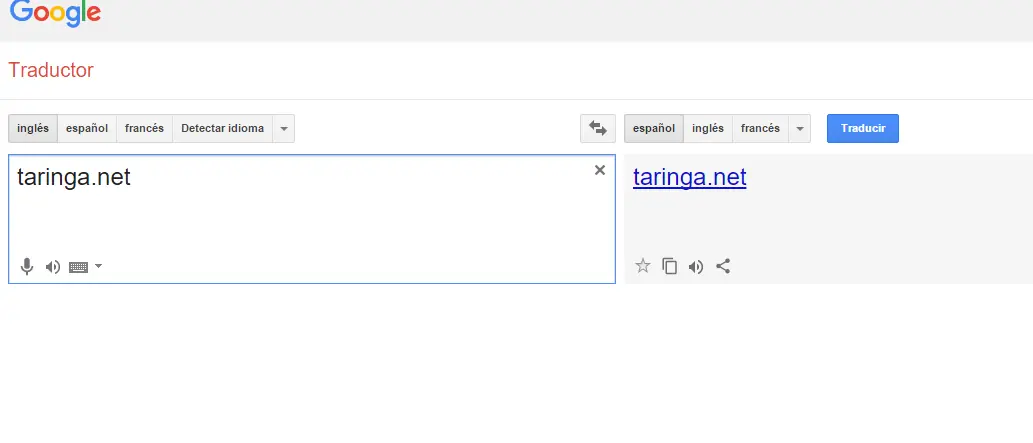Screen dimensions: 1033x443
Task: Expand the source language dropdown arrow
Action: click(x=284, y=129)
